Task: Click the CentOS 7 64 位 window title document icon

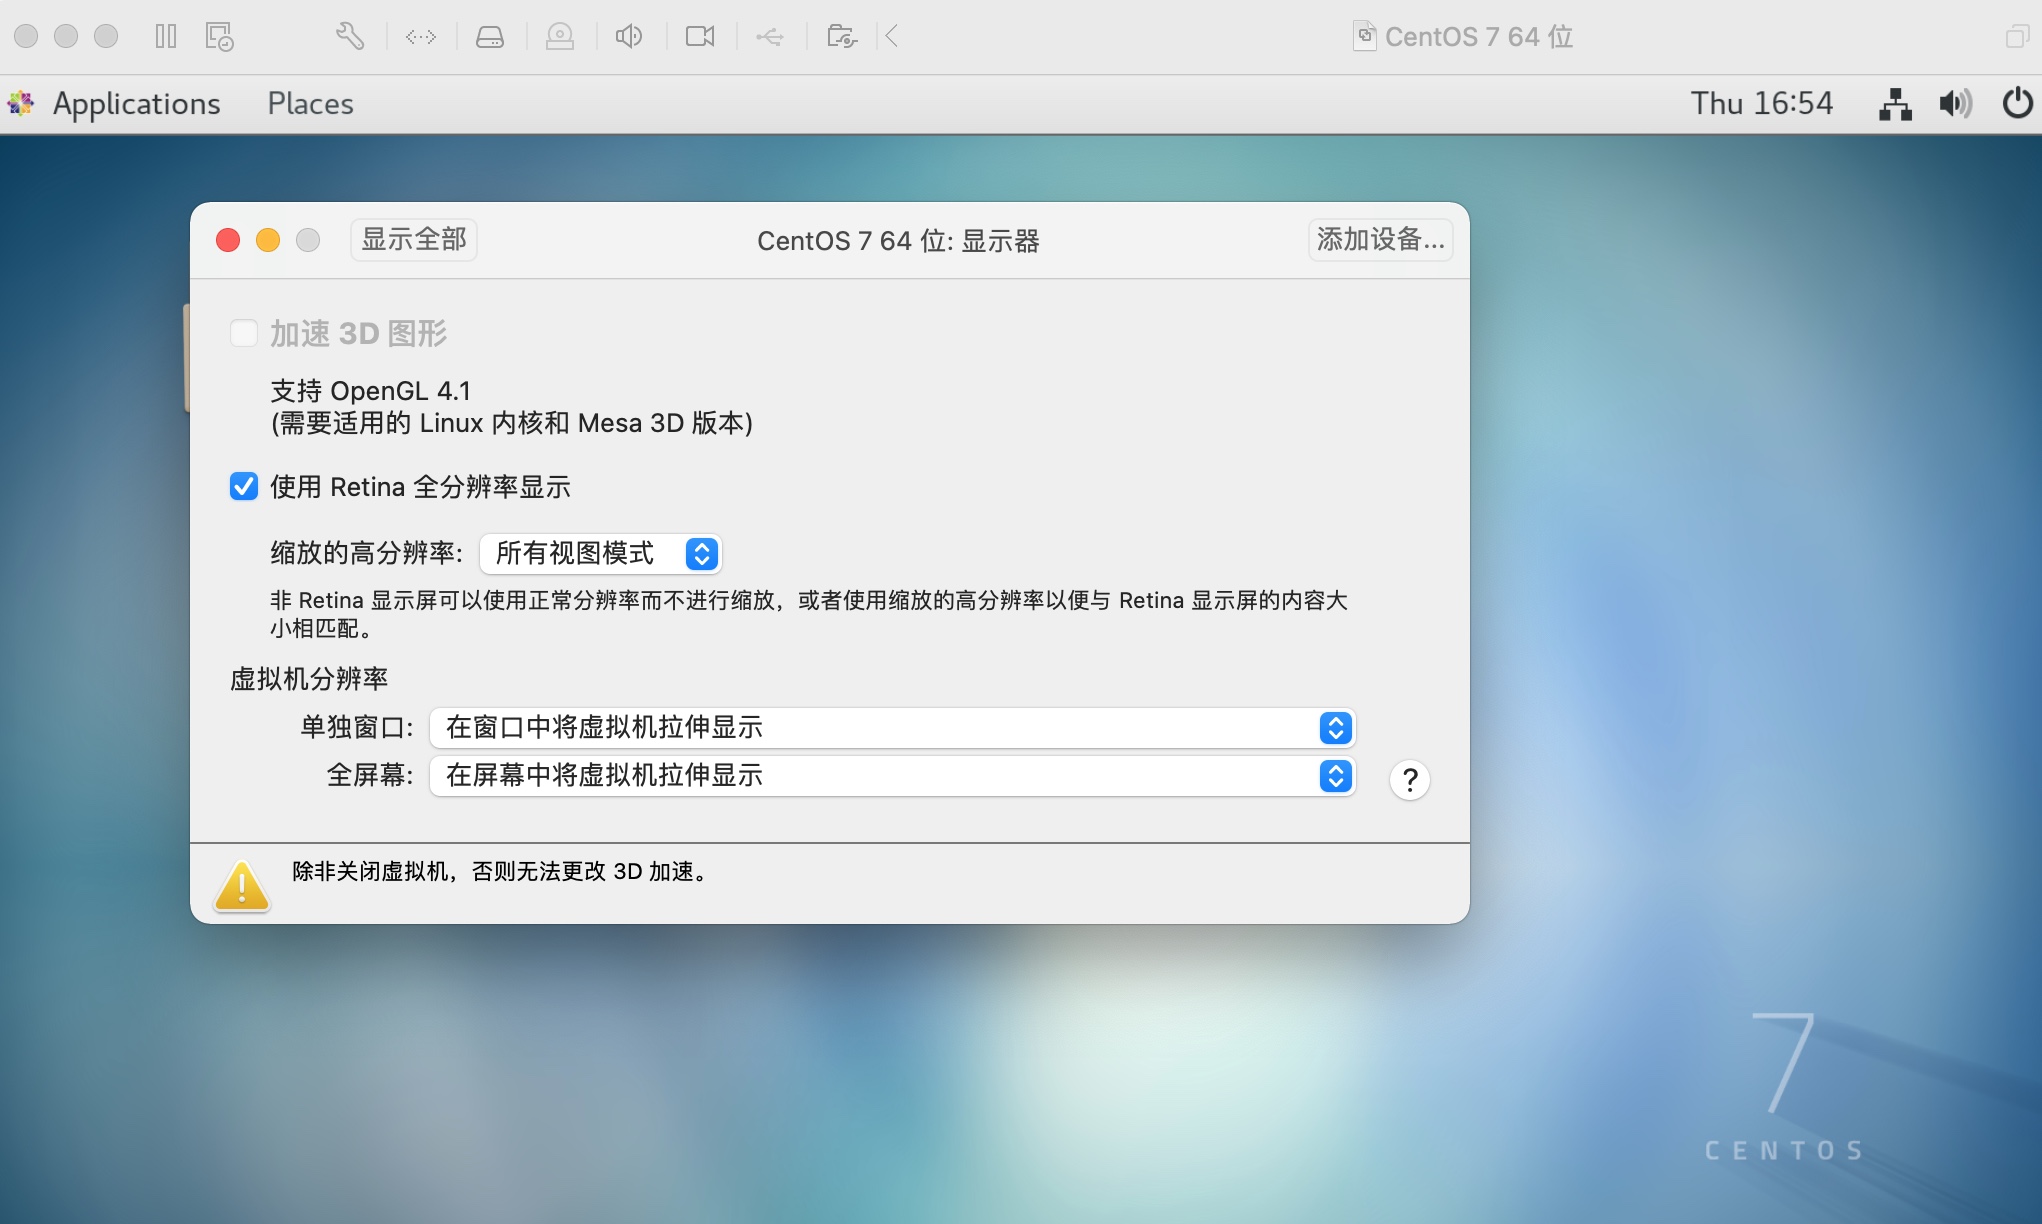Action: pyautogui.click(x=1364, y=37)
